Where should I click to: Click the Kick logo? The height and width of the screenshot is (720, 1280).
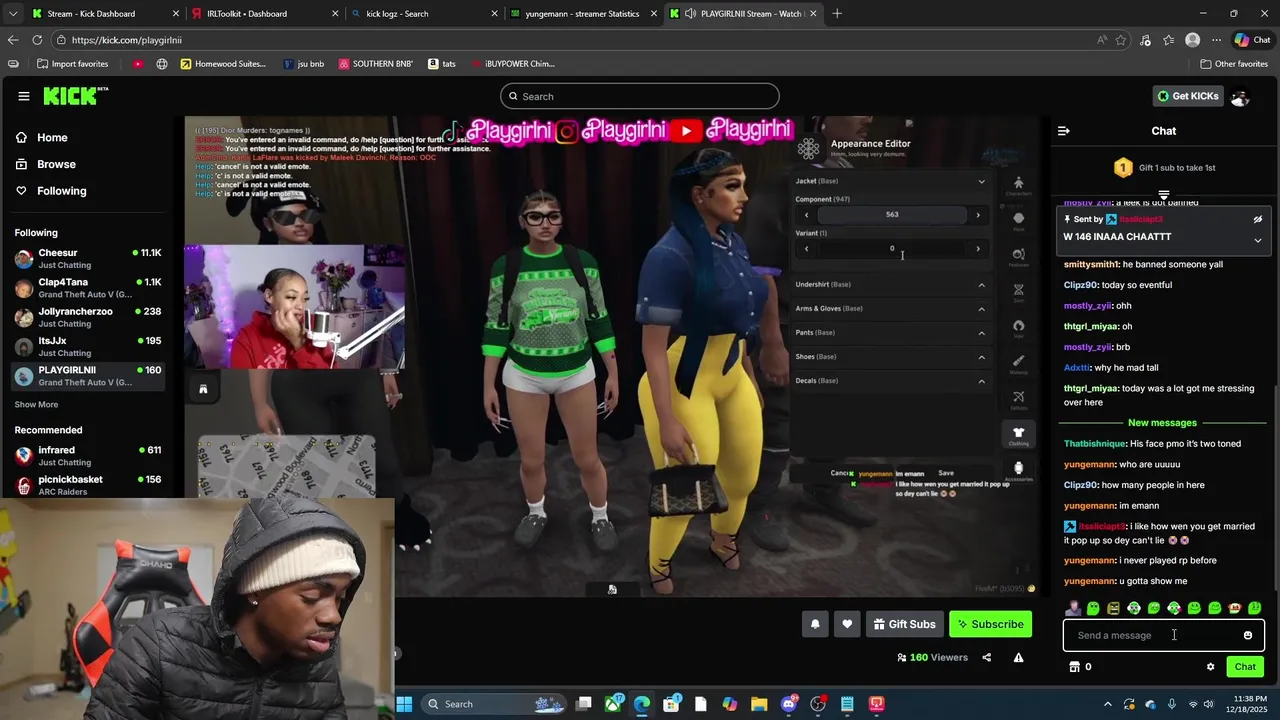(x=75, y=96)
